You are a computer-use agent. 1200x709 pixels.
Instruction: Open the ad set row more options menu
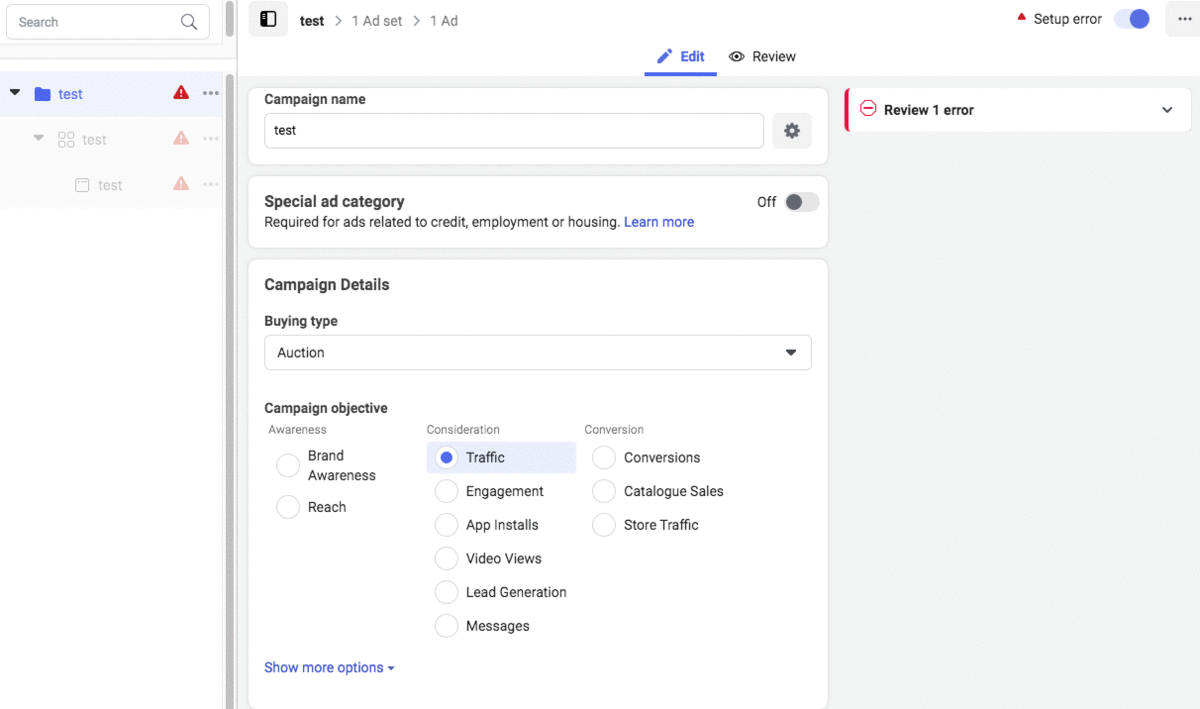point(211,139)
